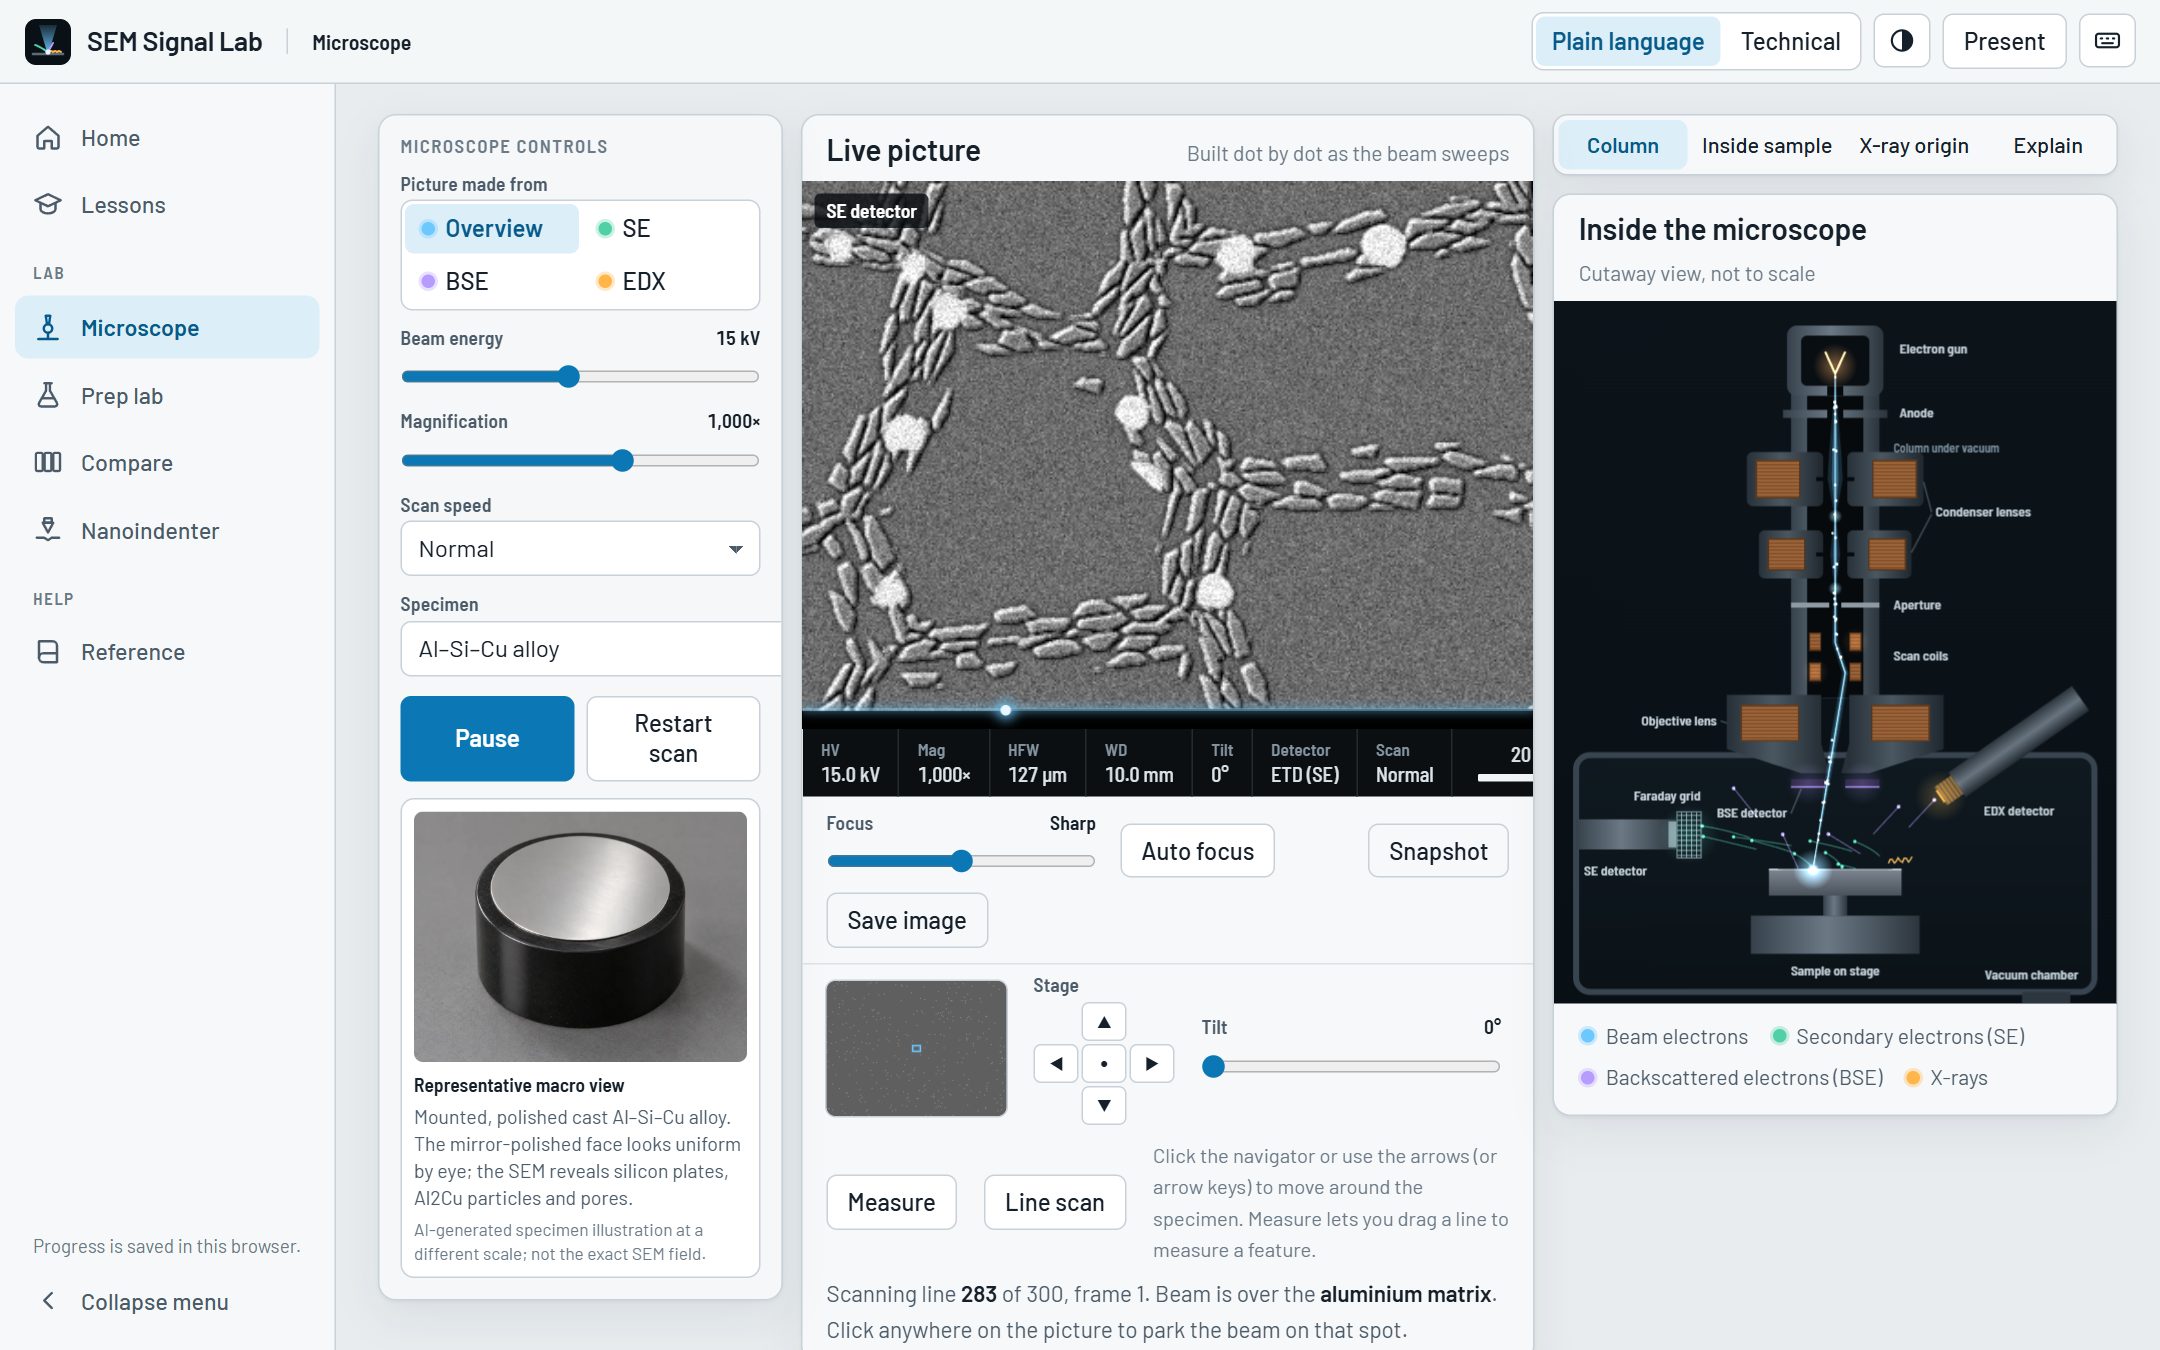Image resolution: width=2160 pixels, height=1350 pixels.
Task: Take a Snapshot
Action: tap(1438, 851)
